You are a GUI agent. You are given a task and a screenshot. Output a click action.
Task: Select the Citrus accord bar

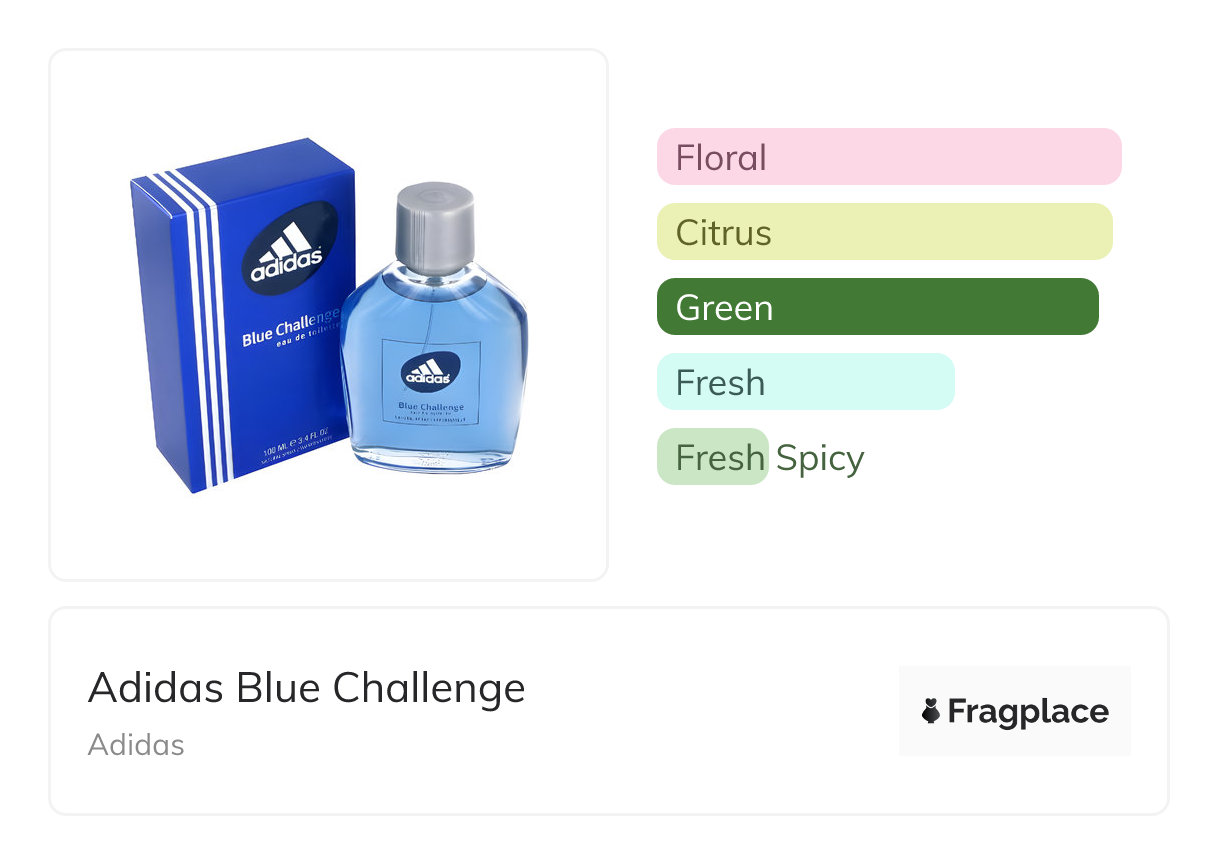(x=884, y=232)
